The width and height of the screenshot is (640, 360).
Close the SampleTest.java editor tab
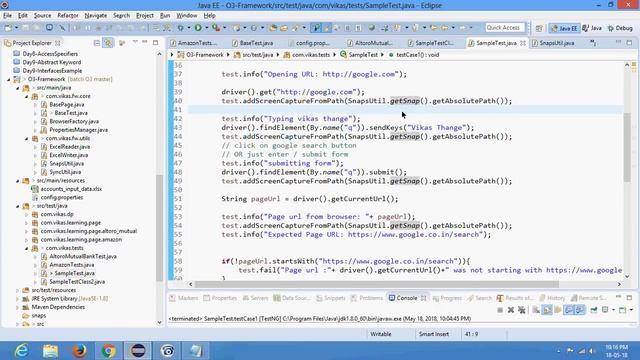pos(523,43)
